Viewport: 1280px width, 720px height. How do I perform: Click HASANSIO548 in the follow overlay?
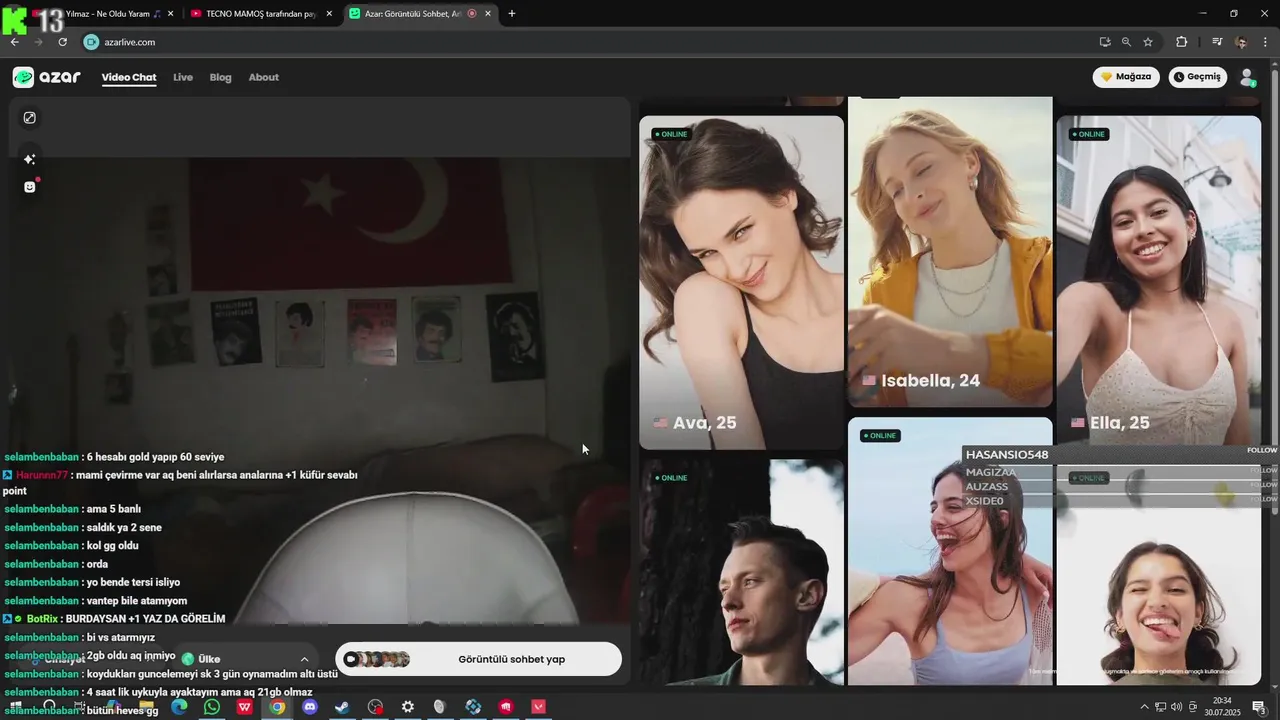tap(1007, 455)
